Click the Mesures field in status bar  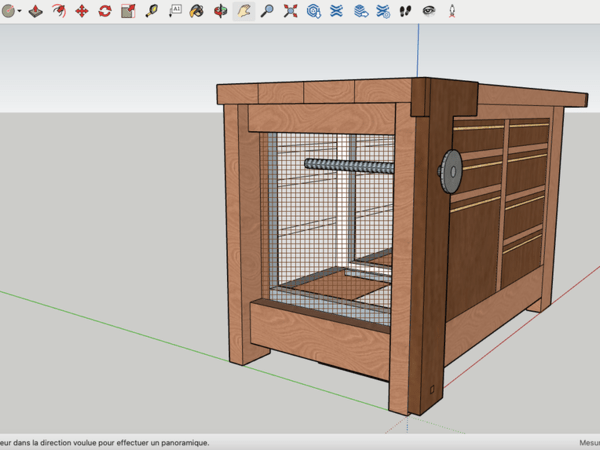[588, 442]
